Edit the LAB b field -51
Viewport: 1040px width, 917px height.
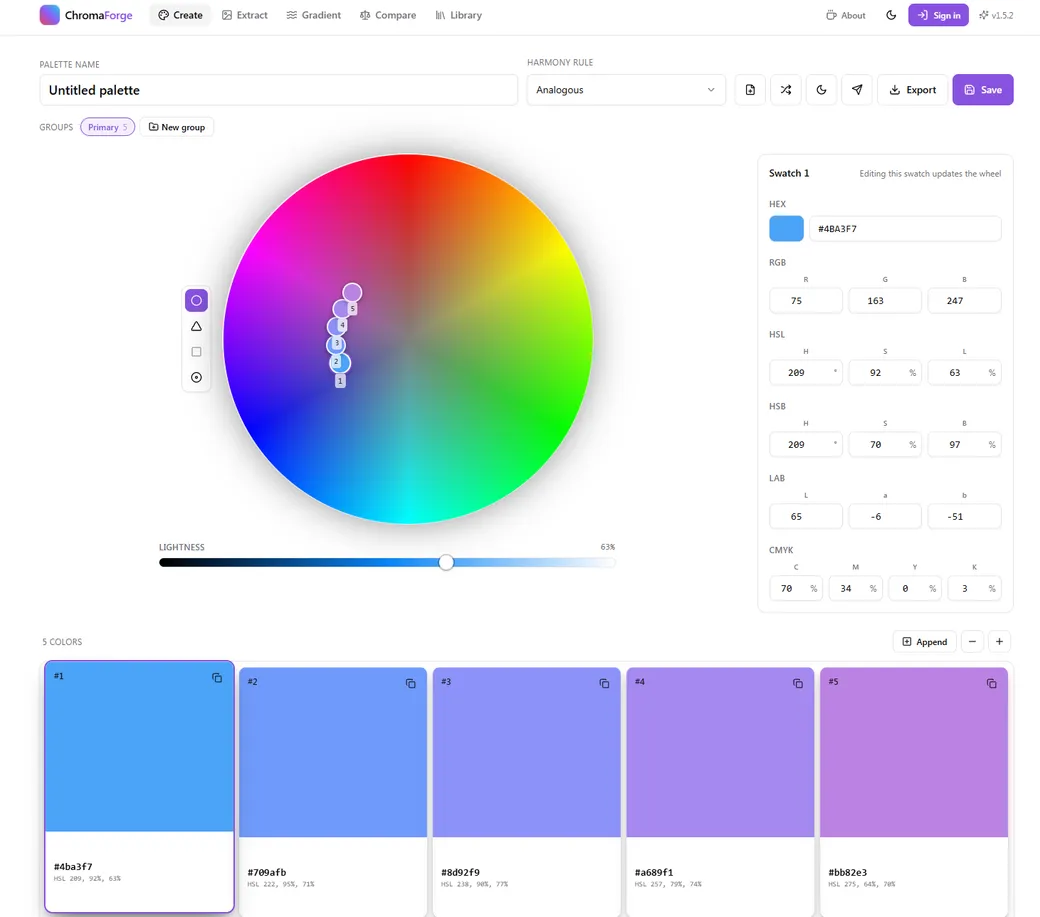[x=964, y=517]
